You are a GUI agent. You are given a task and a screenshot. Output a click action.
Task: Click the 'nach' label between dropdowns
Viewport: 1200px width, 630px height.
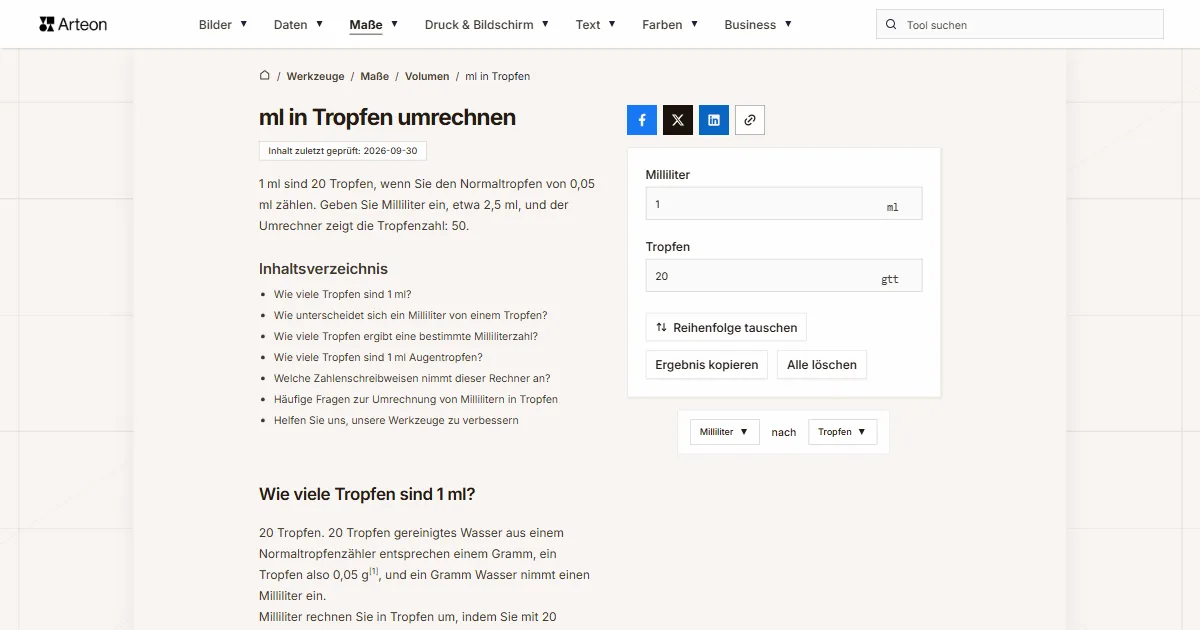tap(784, 432)
